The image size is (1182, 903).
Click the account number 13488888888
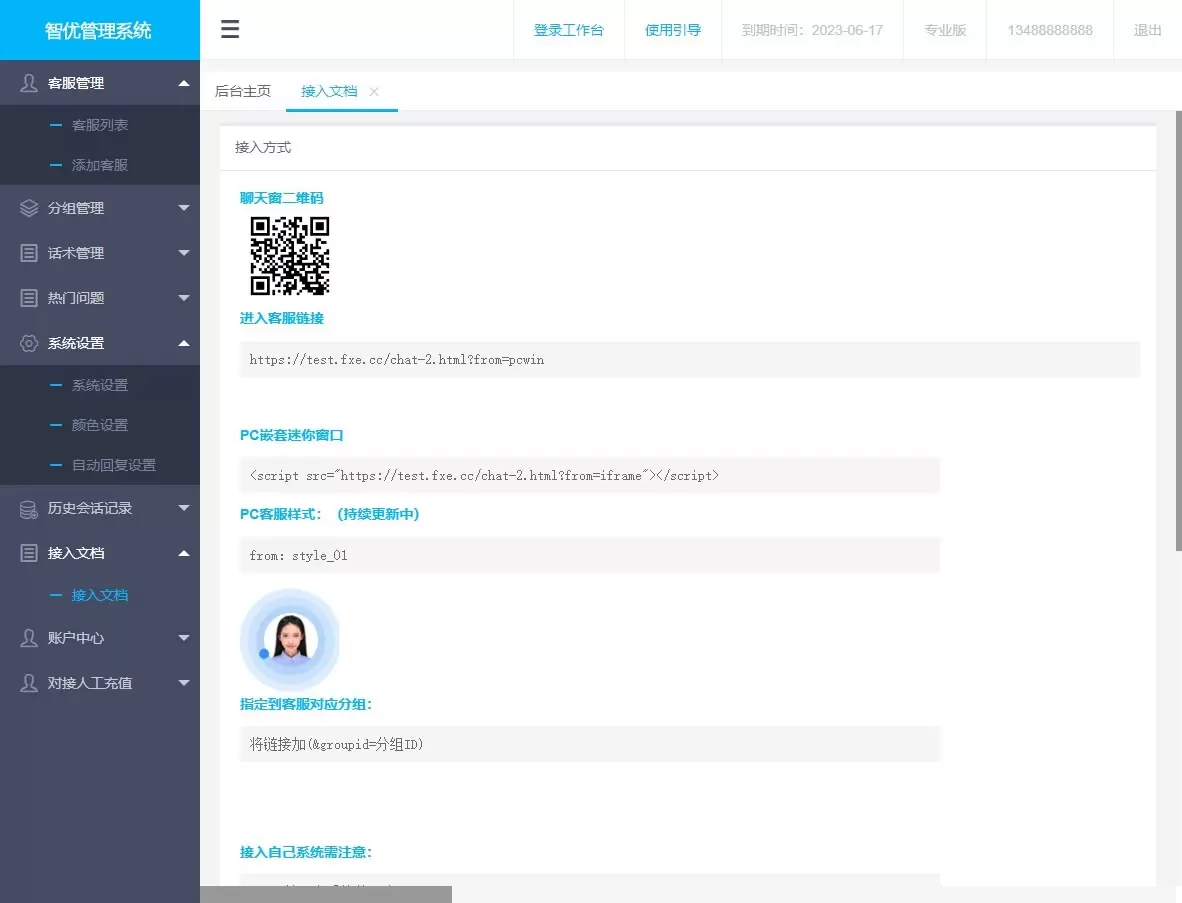pyautogui.click(x=1050, y=30)
